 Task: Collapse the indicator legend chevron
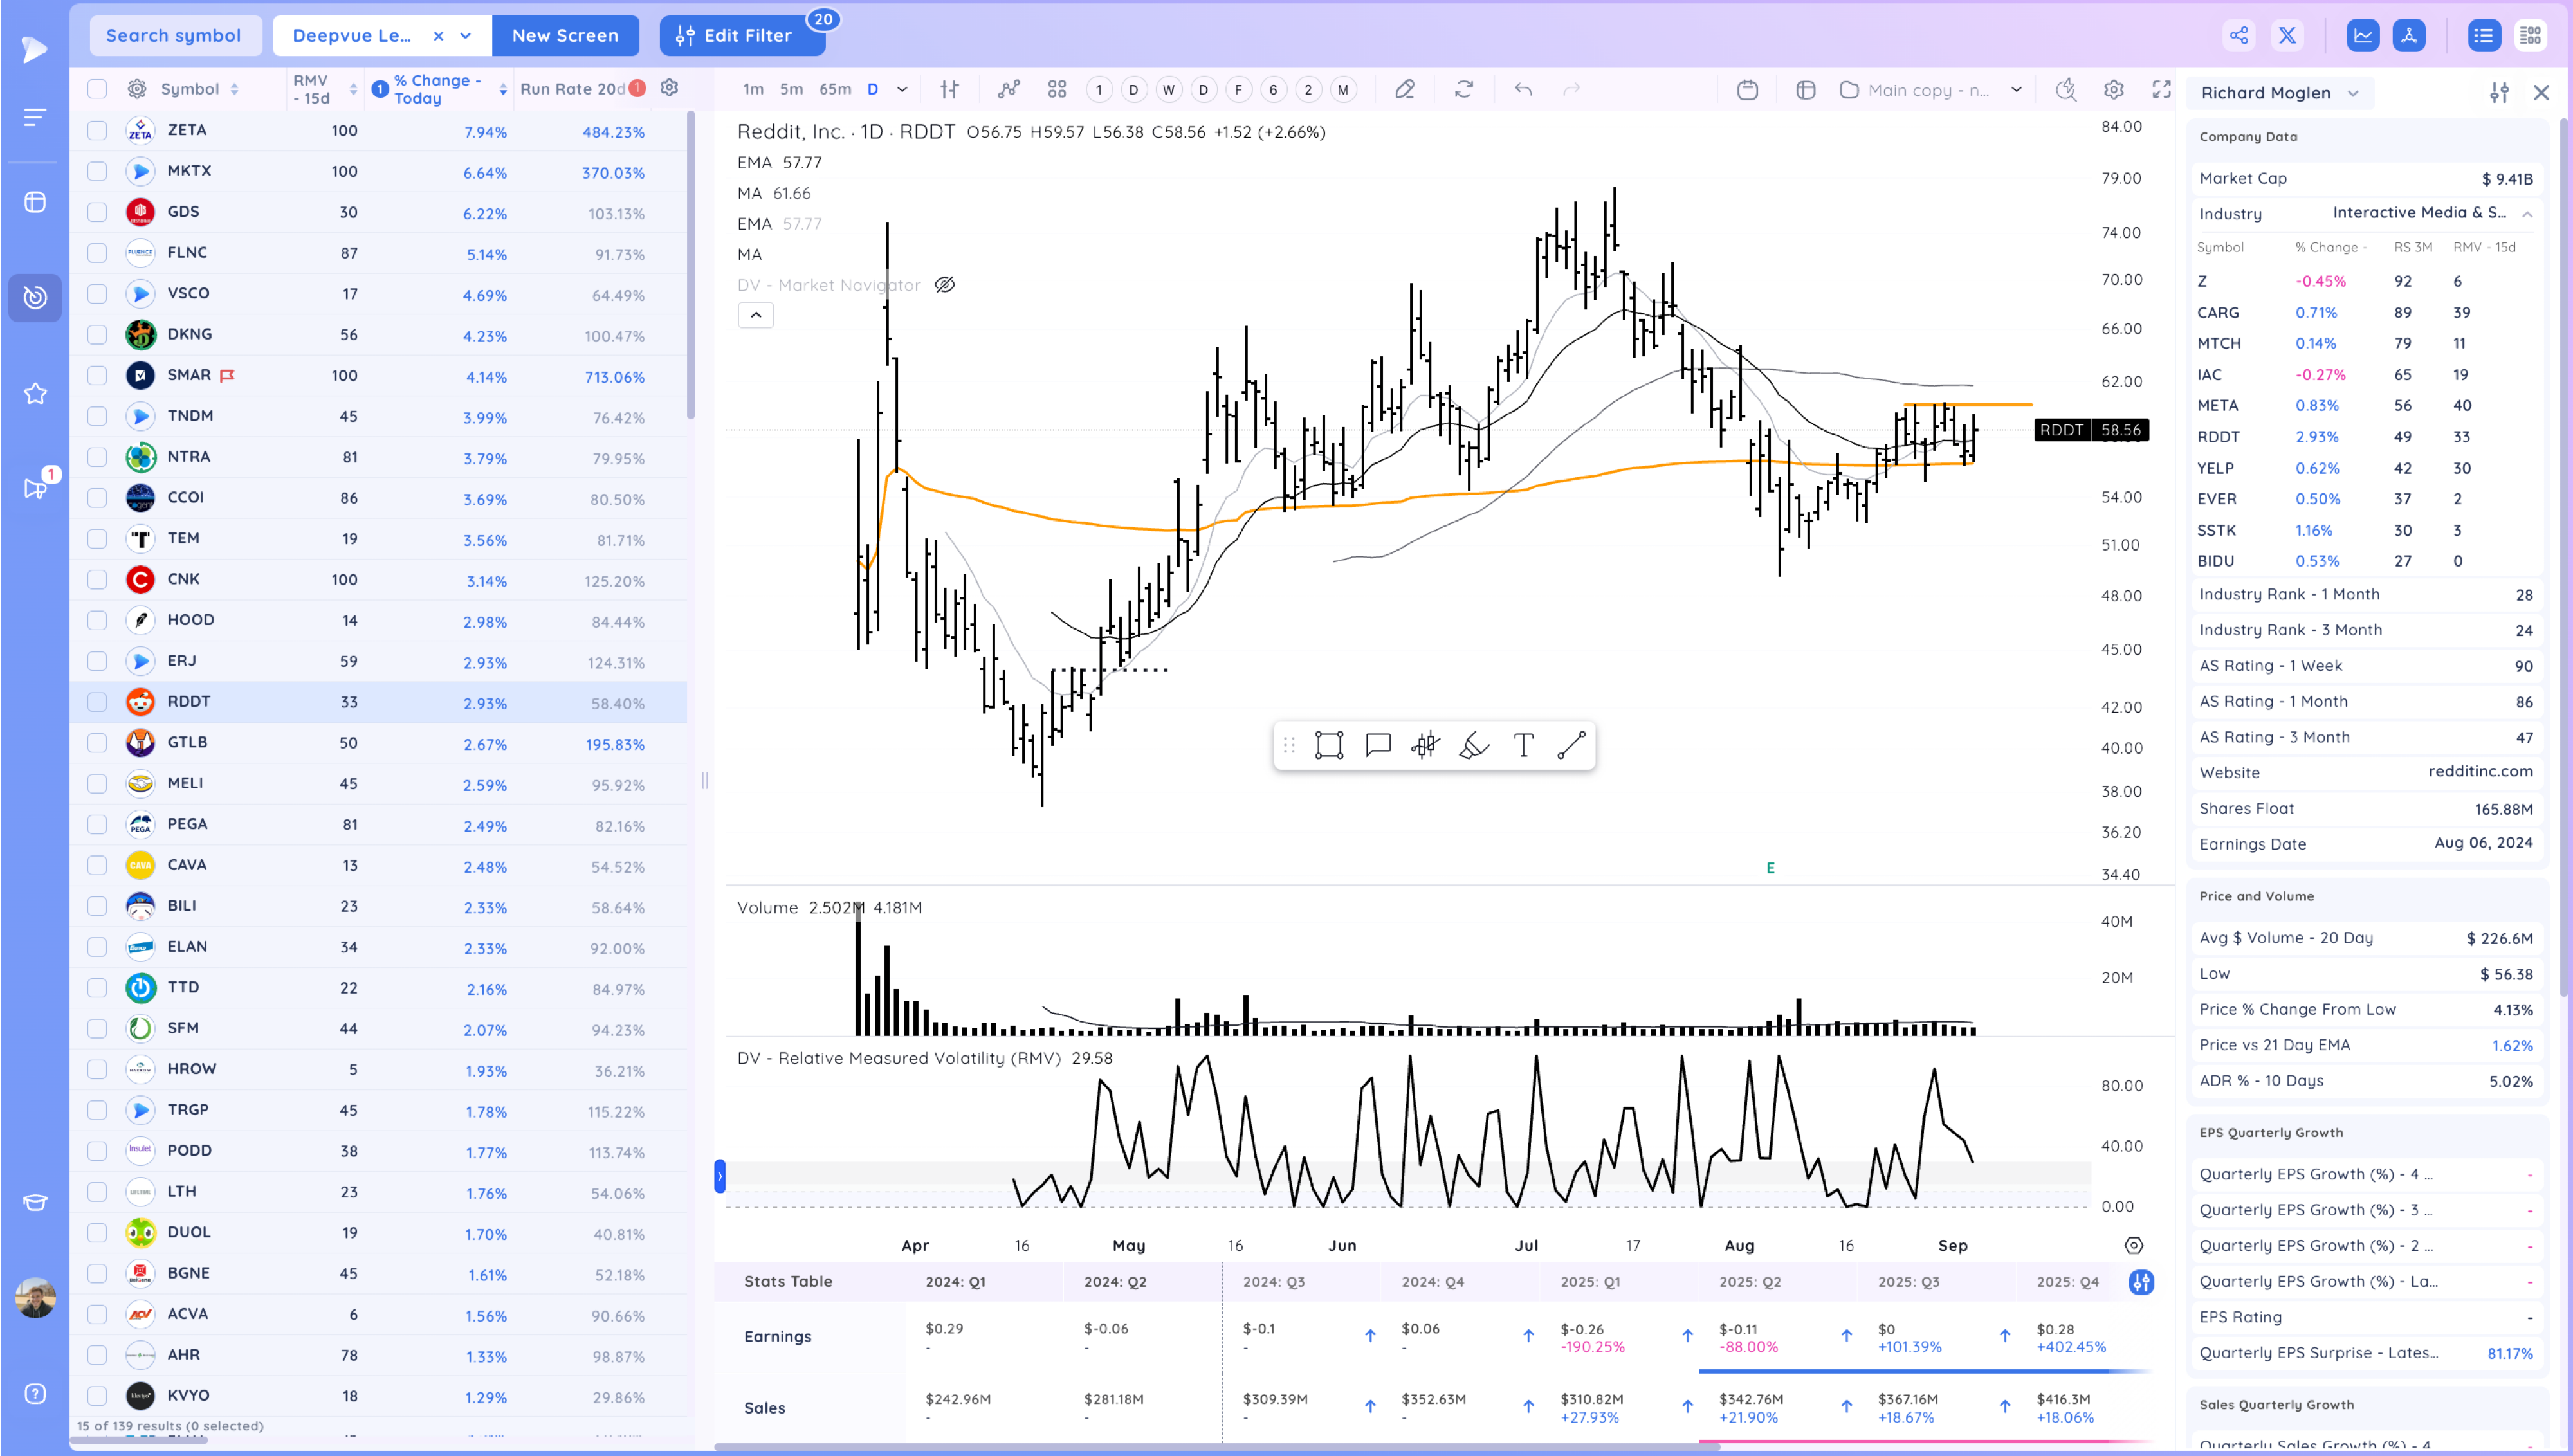(x=755, y=315)
